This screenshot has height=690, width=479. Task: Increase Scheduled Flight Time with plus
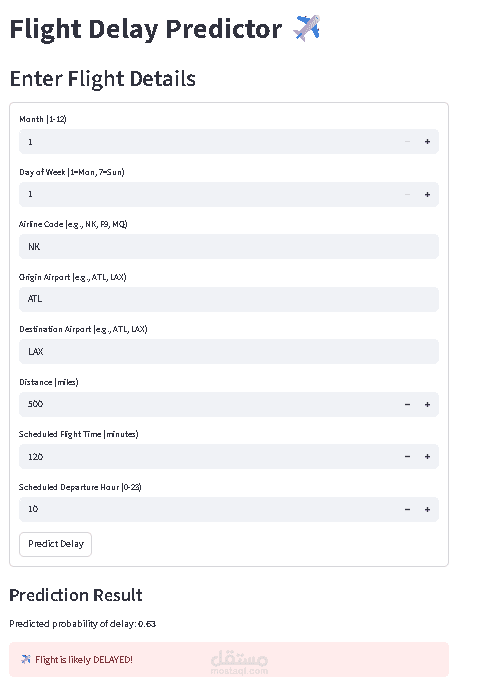[x=427, y=457]
